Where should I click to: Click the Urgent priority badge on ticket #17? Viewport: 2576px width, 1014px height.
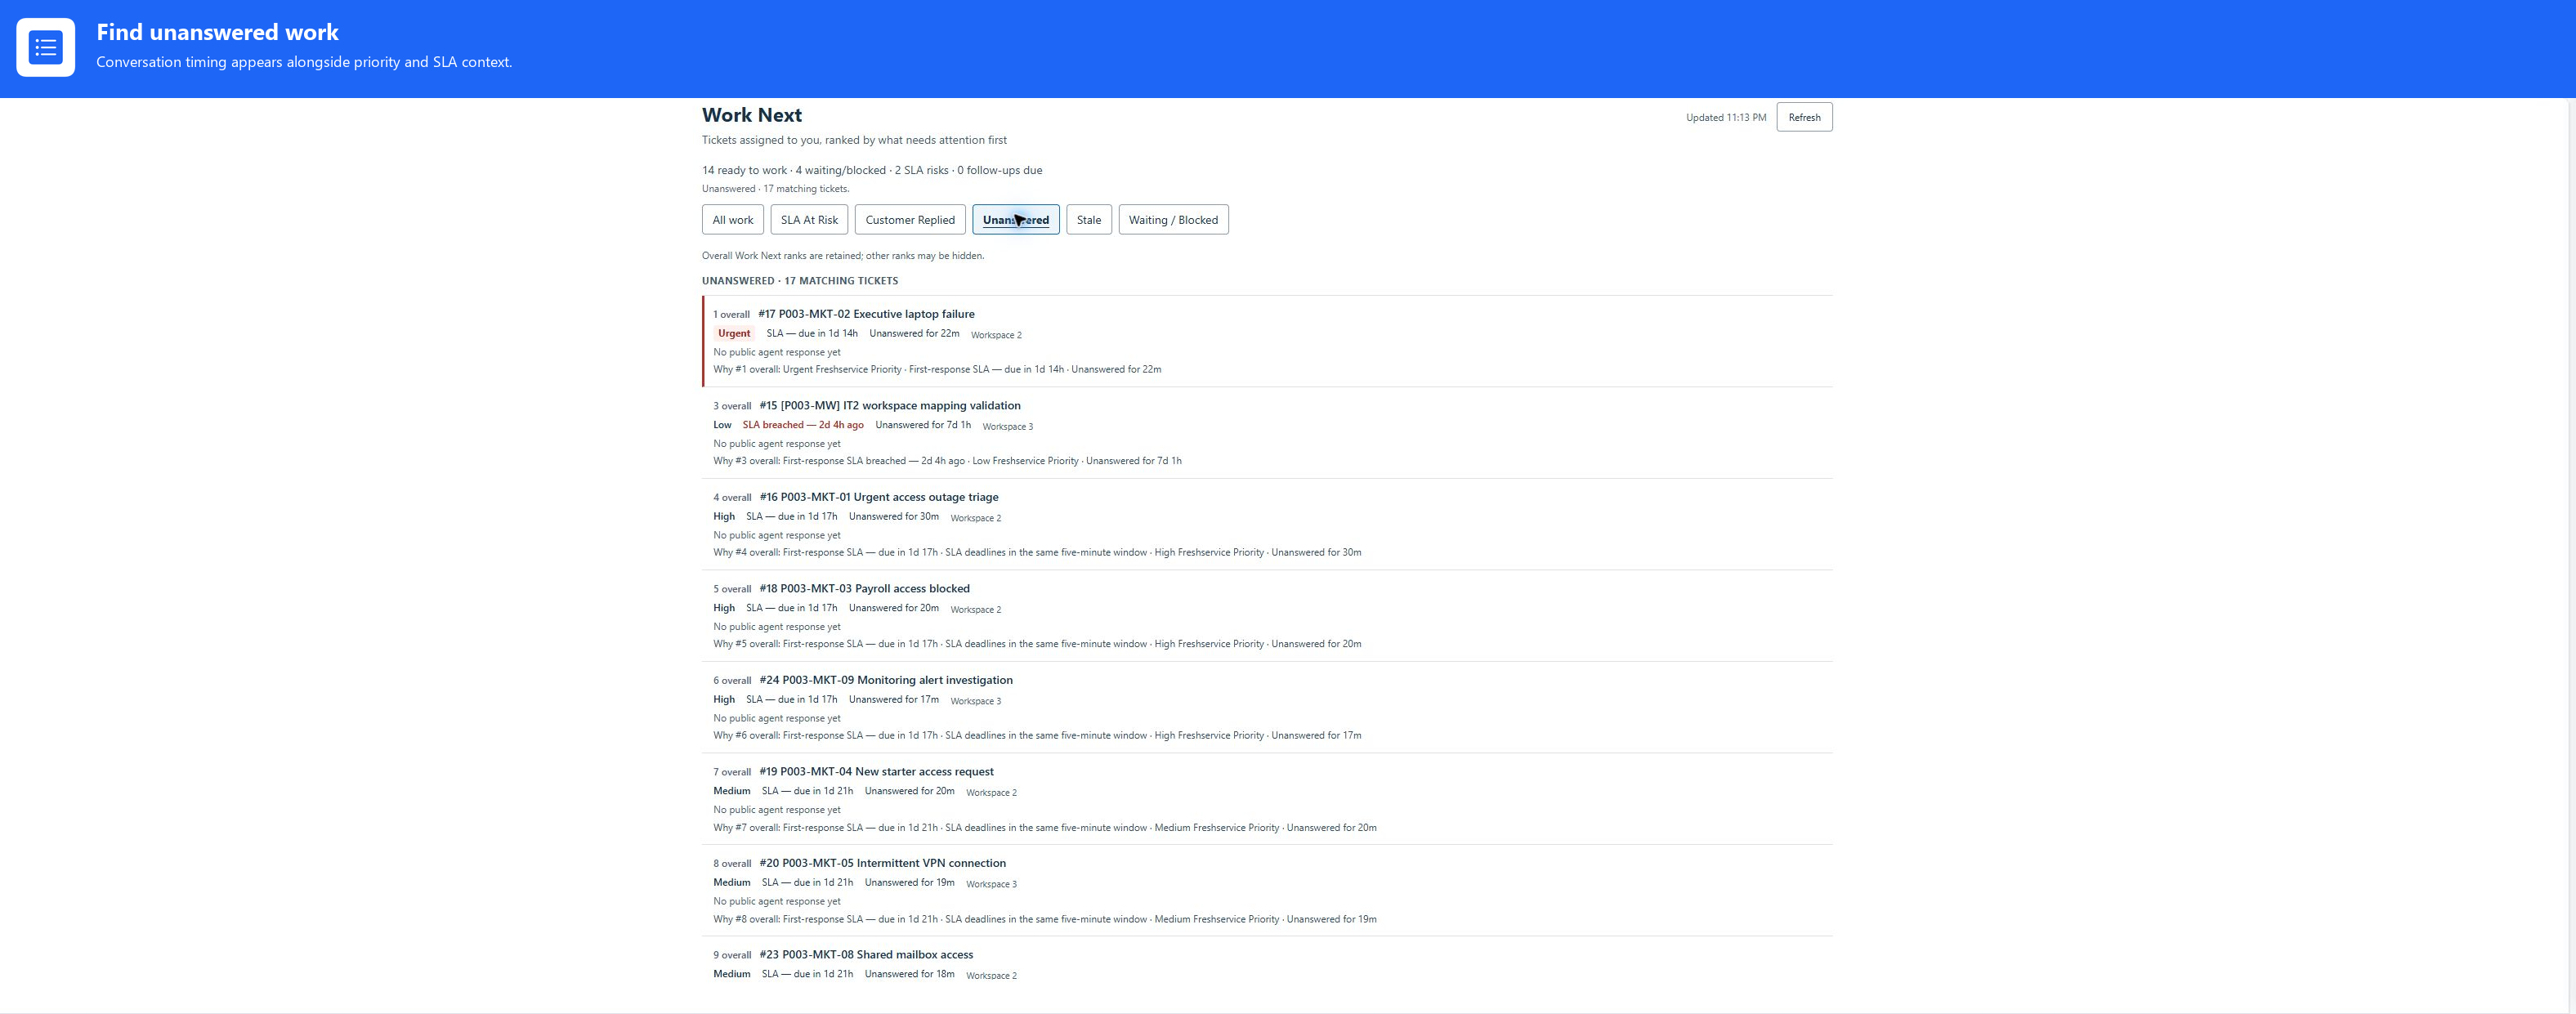coord(733,333)
